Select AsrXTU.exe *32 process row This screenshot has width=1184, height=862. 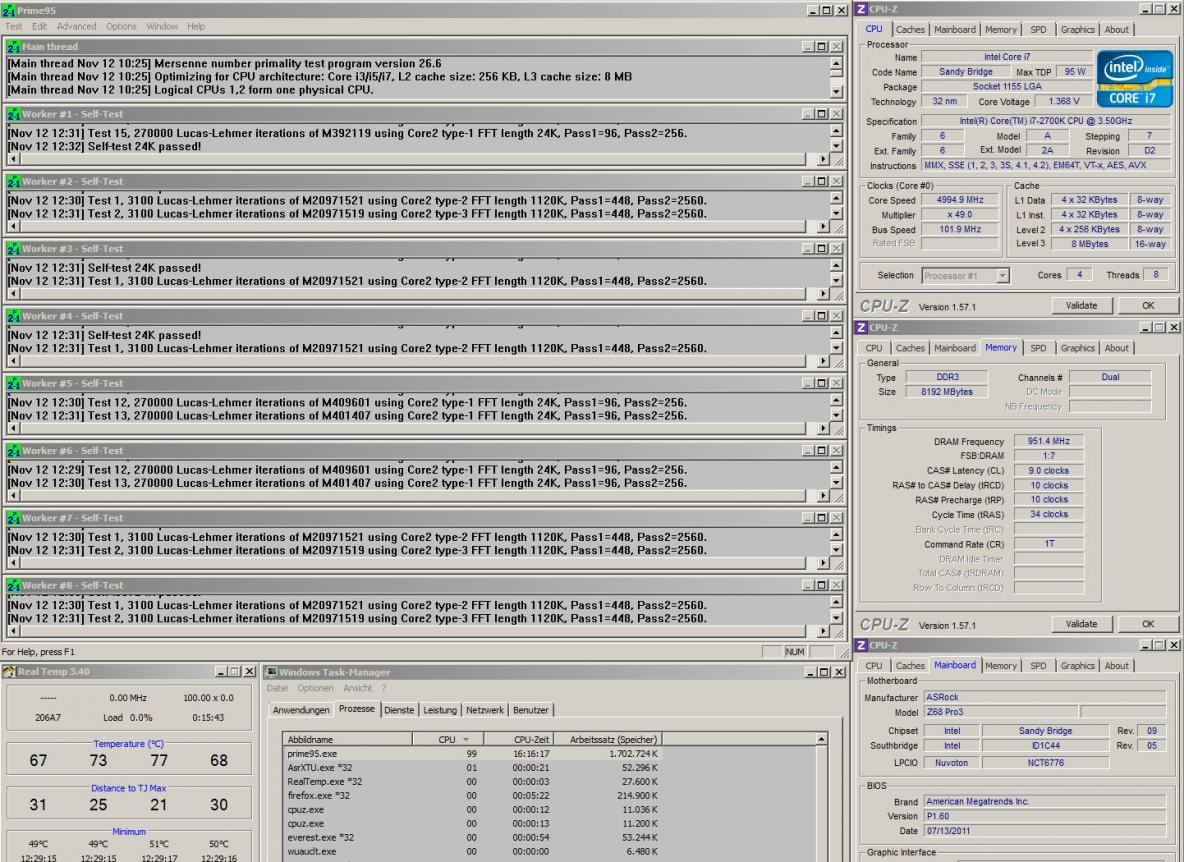point(473,768)
